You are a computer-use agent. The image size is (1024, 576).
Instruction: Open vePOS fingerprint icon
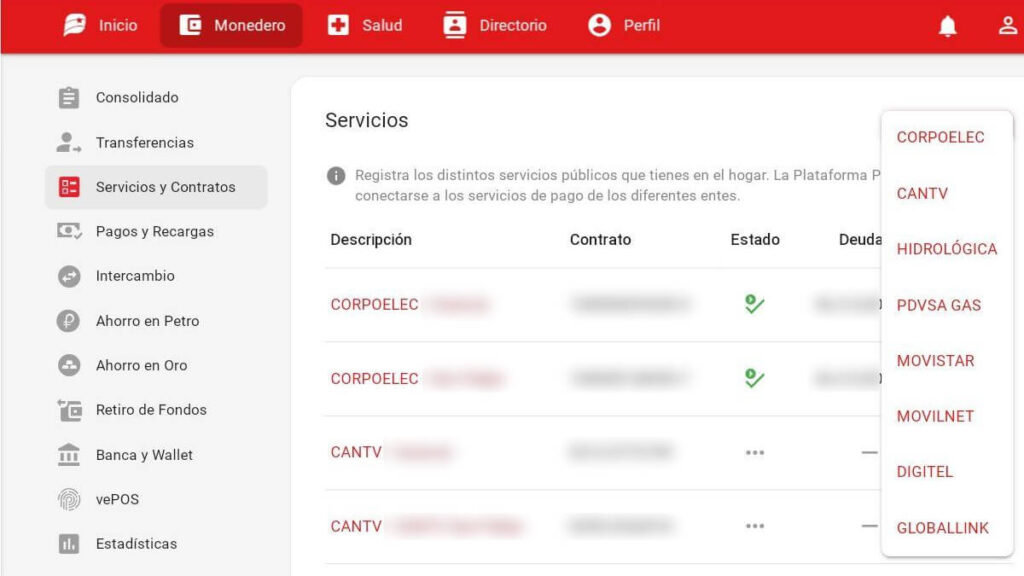tap(69, 499)
